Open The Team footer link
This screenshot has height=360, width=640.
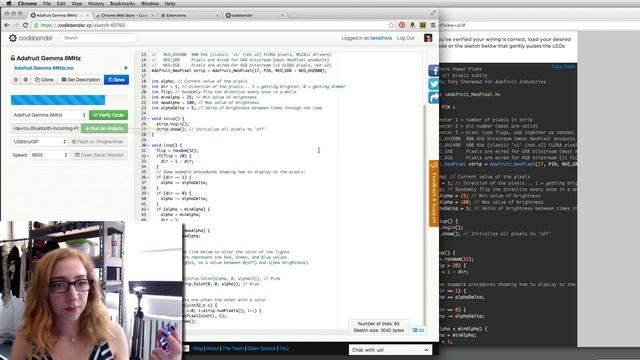[x=233, y=348]
